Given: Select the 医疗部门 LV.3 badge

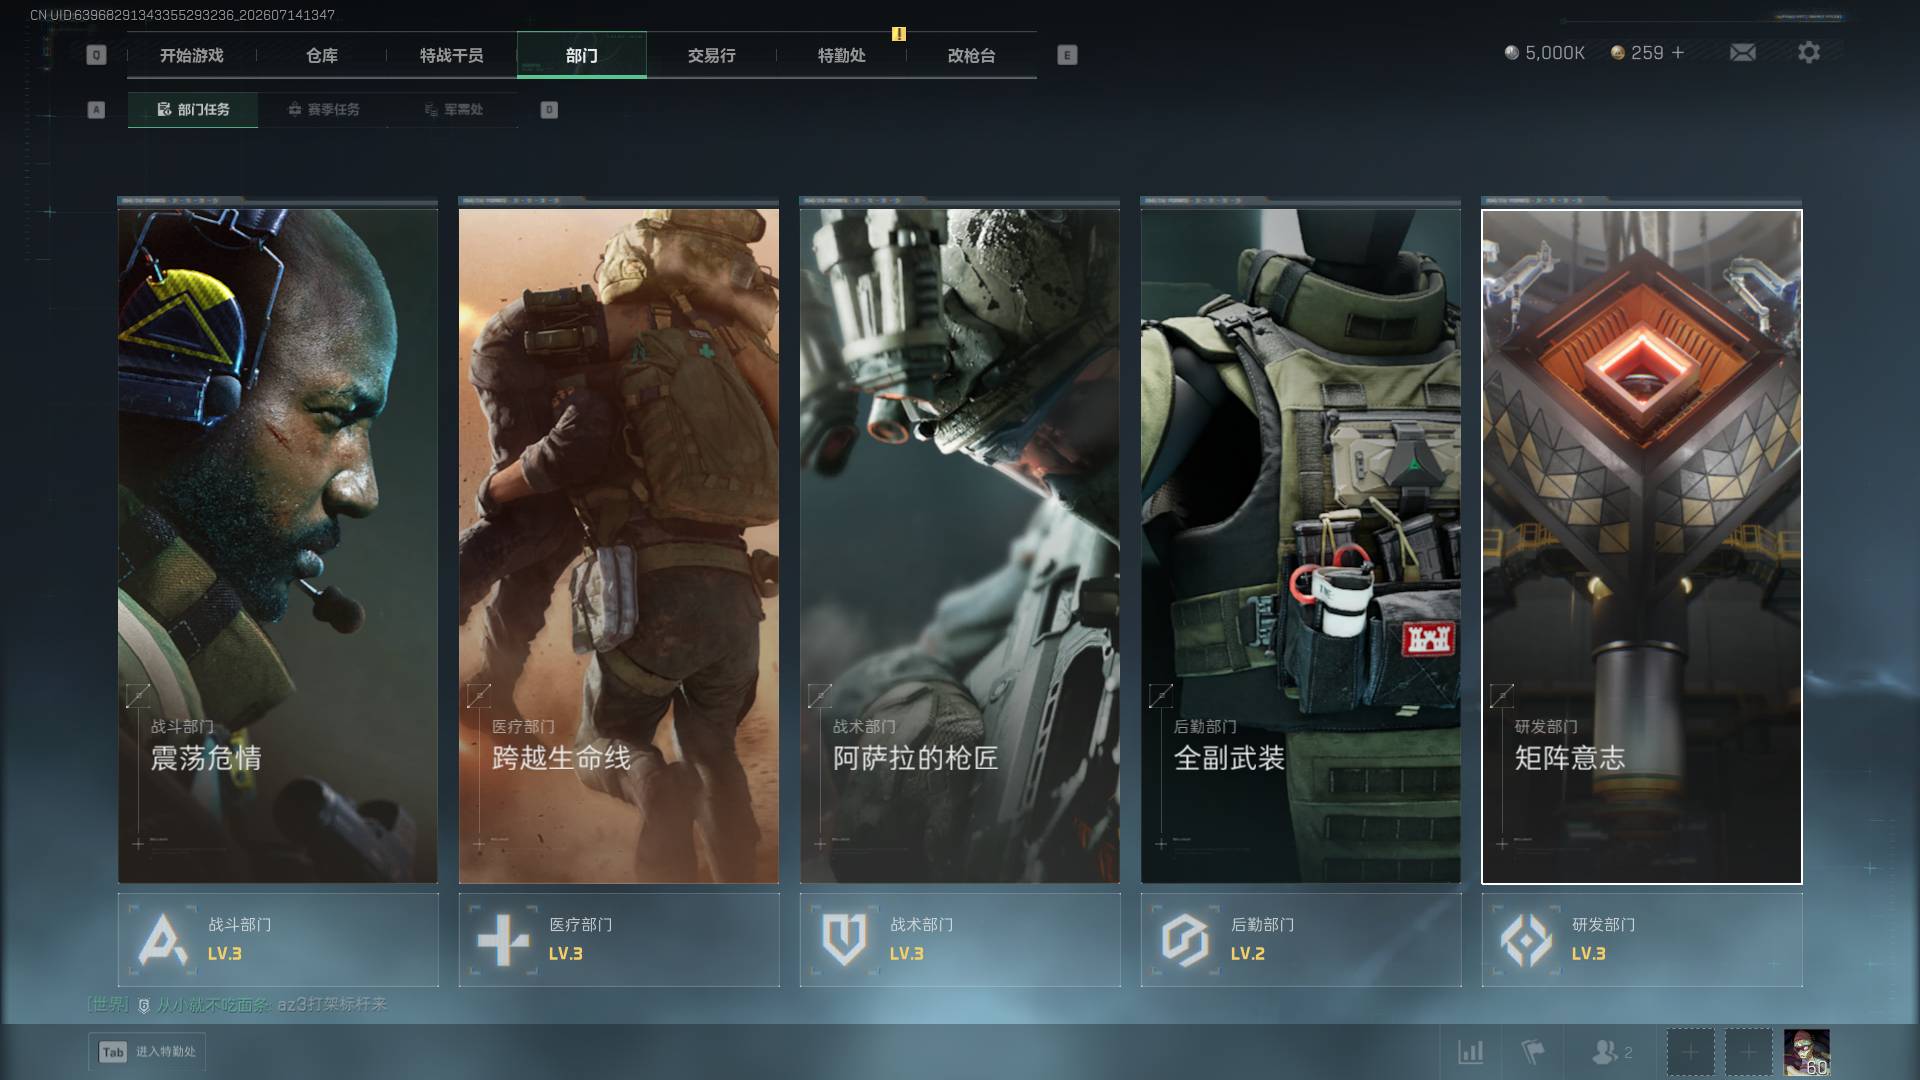Looking at the screenshot, I should (619, 940).
